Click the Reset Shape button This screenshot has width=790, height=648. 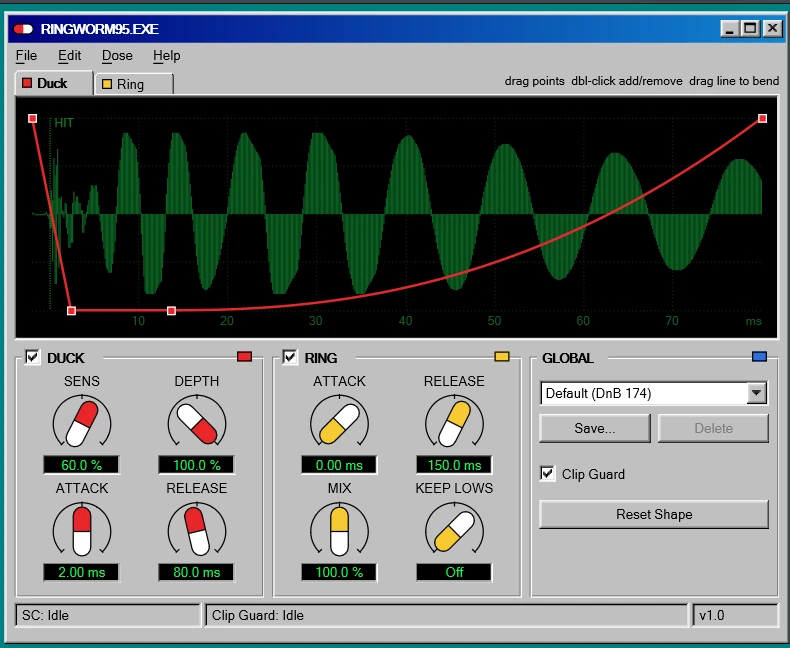(x=654, y=514)
